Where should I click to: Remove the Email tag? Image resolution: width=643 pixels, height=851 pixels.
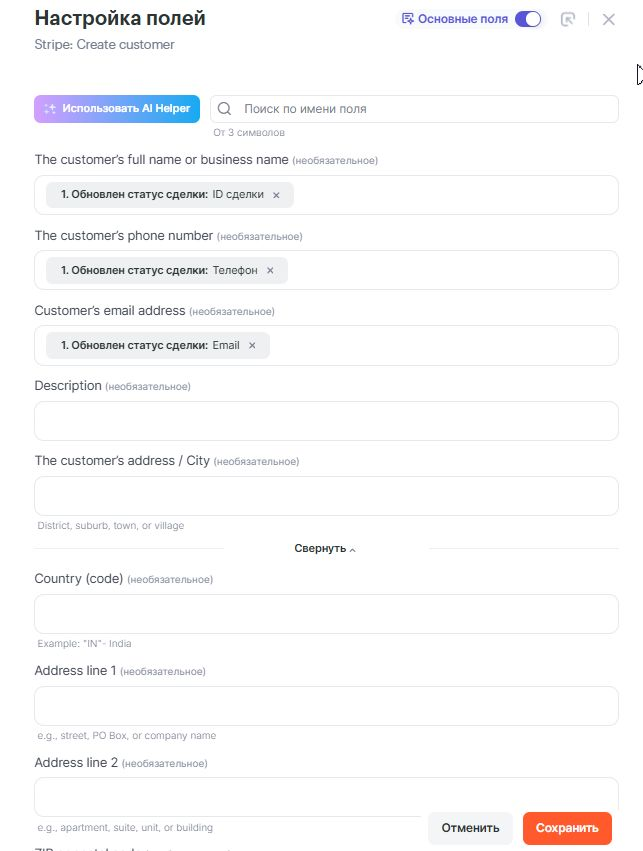[x=252, y=346]
